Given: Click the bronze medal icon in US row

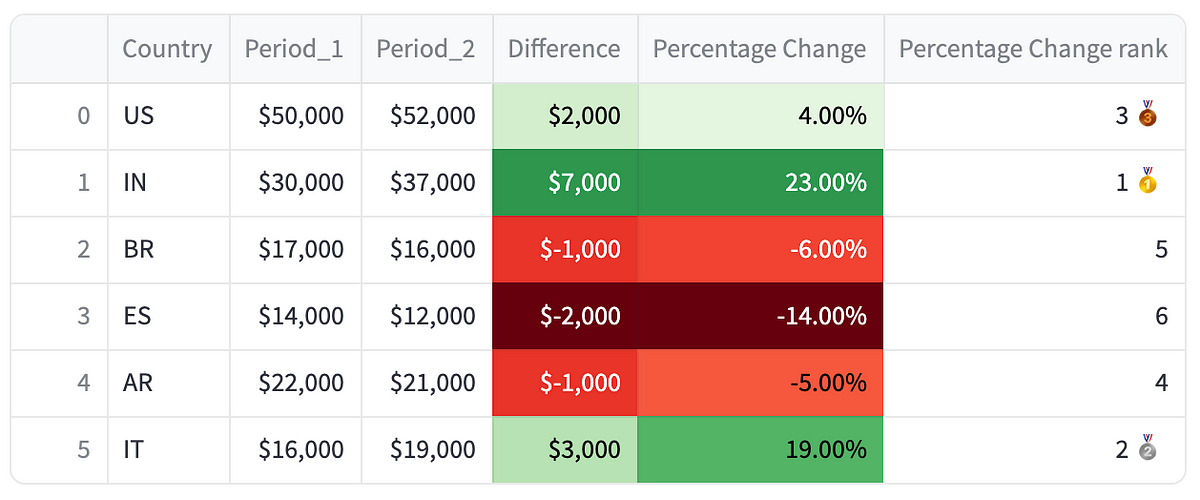Looking at the screenshot, I should coord(1147,116).
